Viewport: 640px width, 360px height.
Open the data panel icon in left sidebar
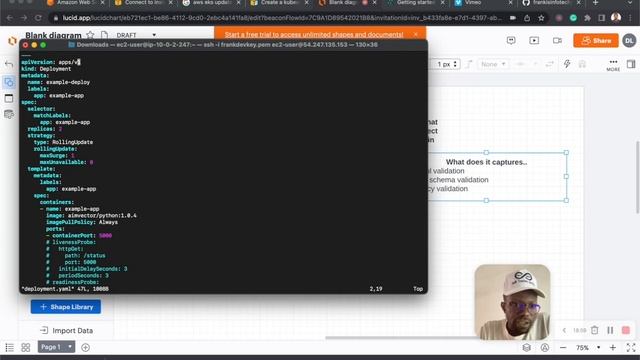click(x=9, y=114)
